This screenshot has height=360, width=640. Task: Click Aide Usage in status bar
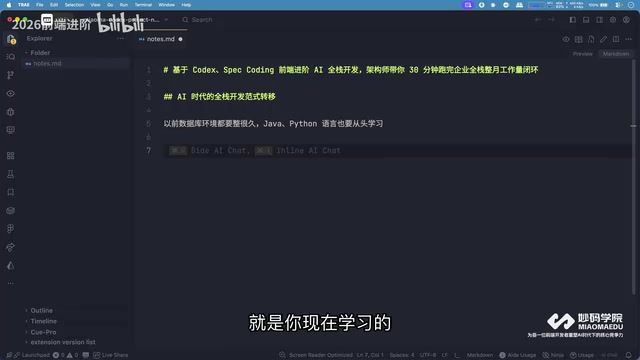[518, 355]
